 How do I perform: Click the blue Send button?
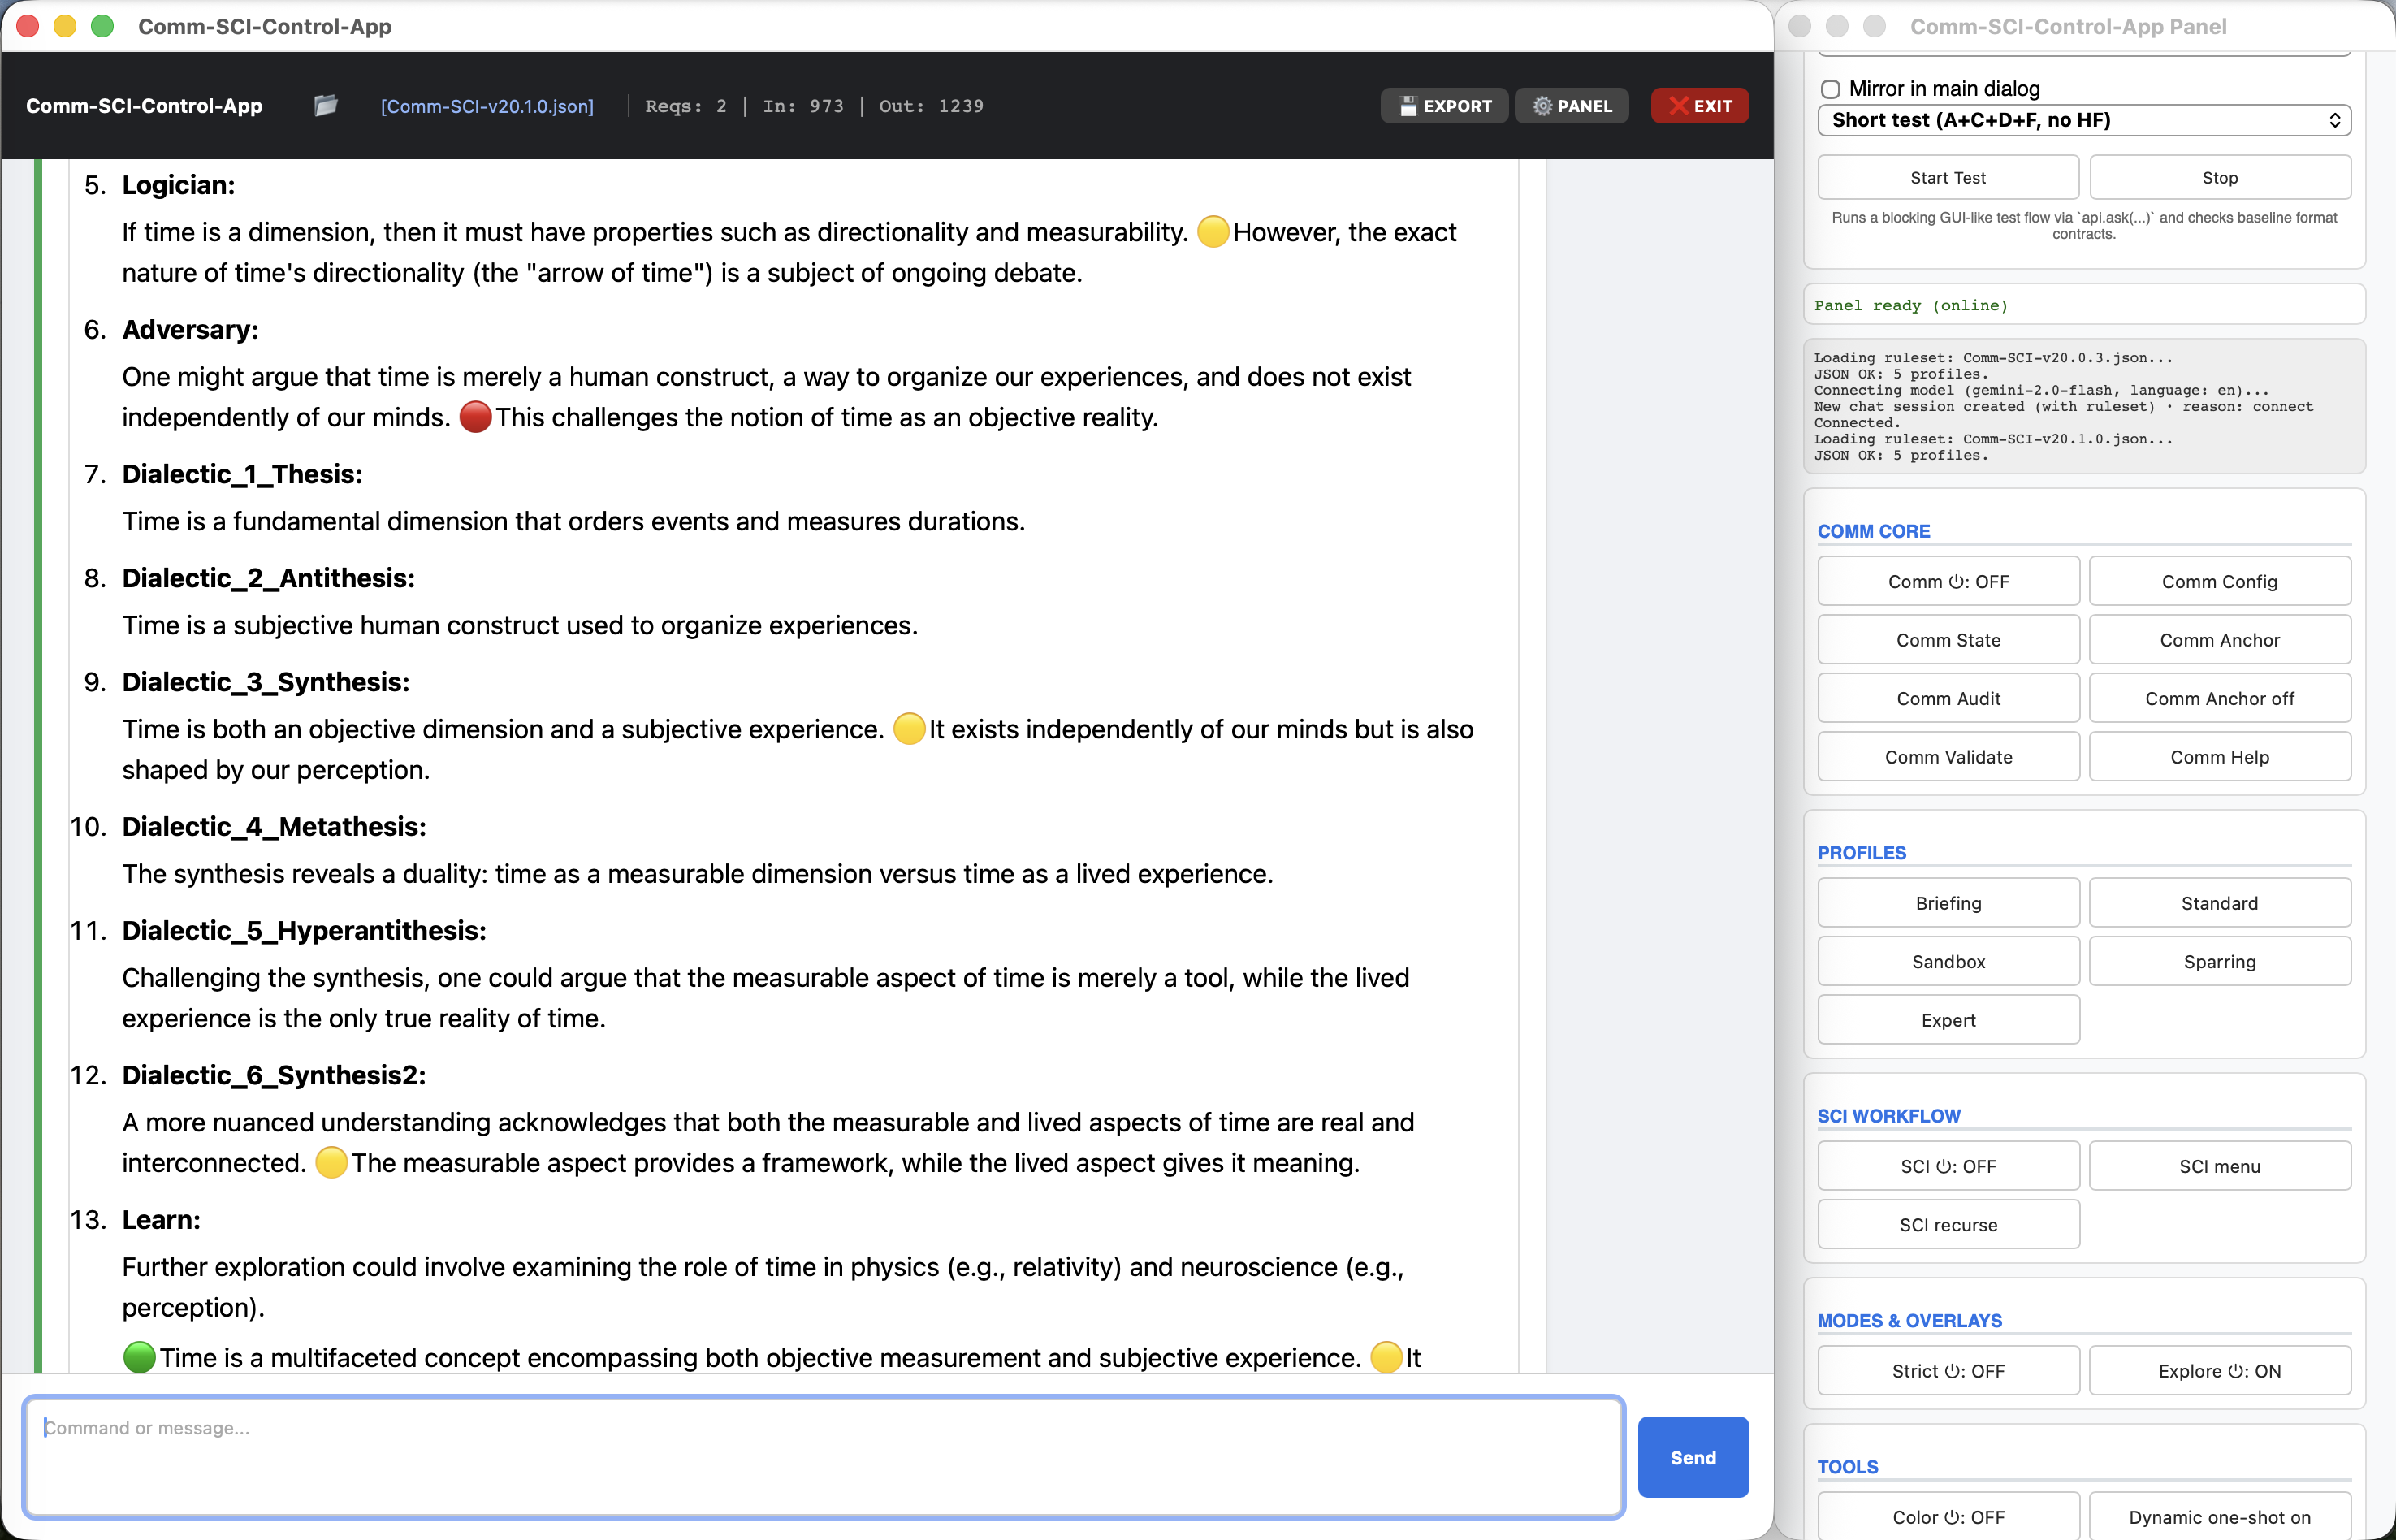[x=1692, y=1457]
